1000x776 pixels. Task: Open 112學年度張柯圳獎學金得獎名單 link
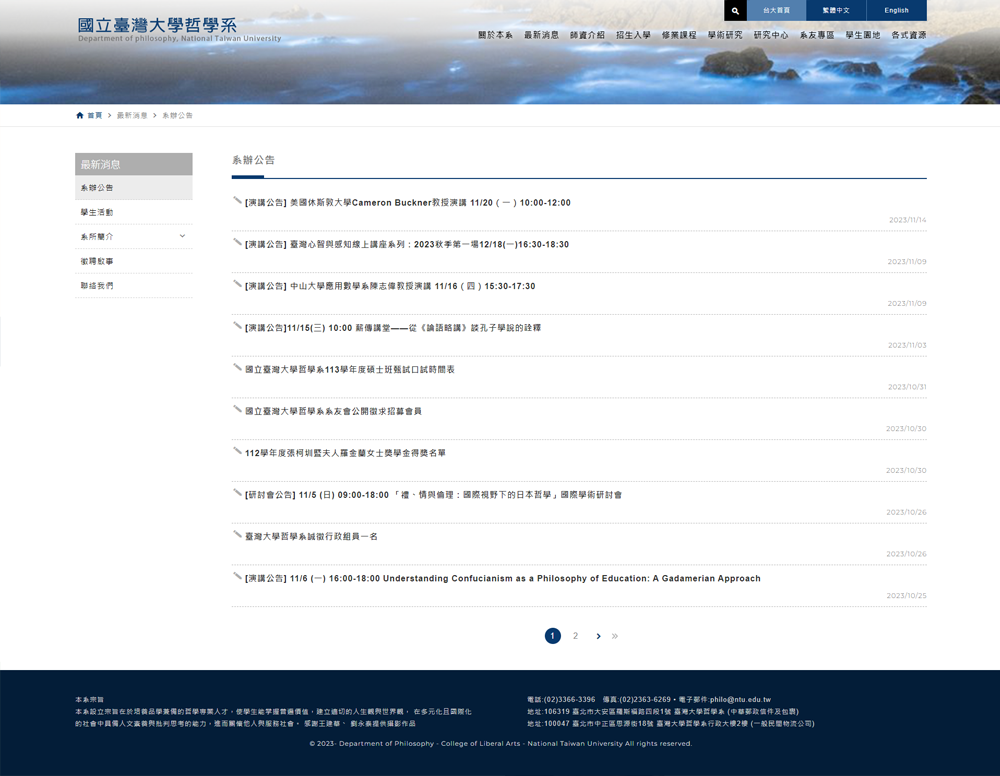(x=345, y=453)
